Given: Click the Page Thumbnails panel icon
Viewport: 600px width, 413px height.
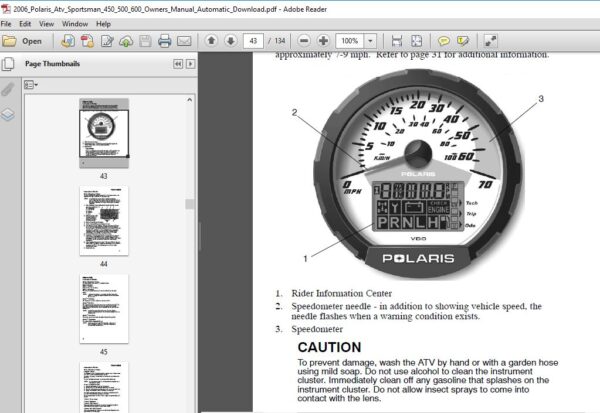Looking at the screenshot, I should [8, 64].
